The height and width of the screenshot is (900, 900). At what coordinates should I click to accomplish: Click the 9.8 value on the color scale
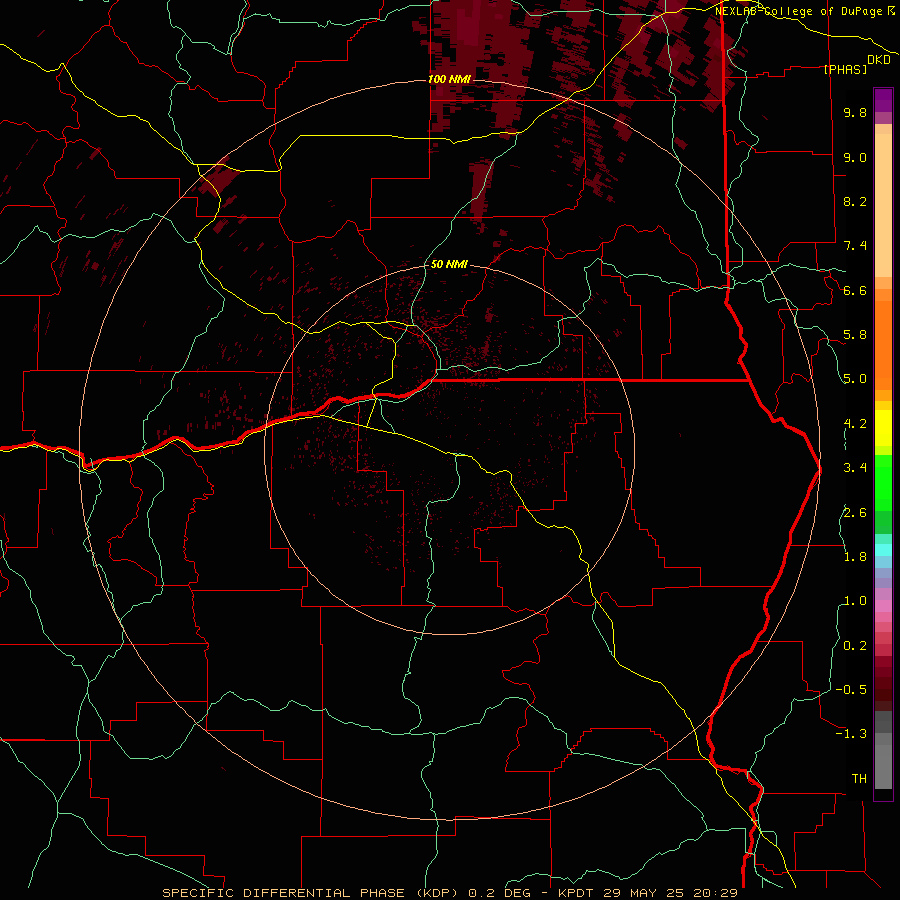(855, 112)
